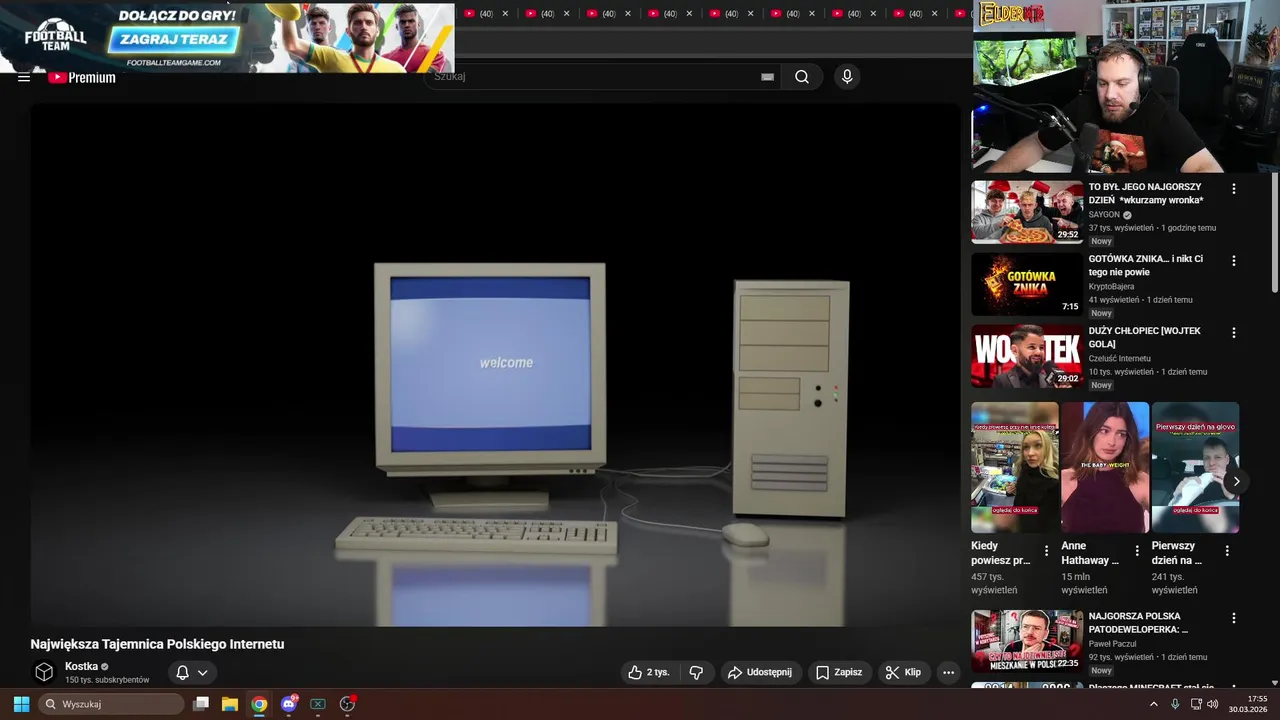Click the magnifier search button
The width and height of the screenshot is (1280, 720).
(x=802, y=77)
